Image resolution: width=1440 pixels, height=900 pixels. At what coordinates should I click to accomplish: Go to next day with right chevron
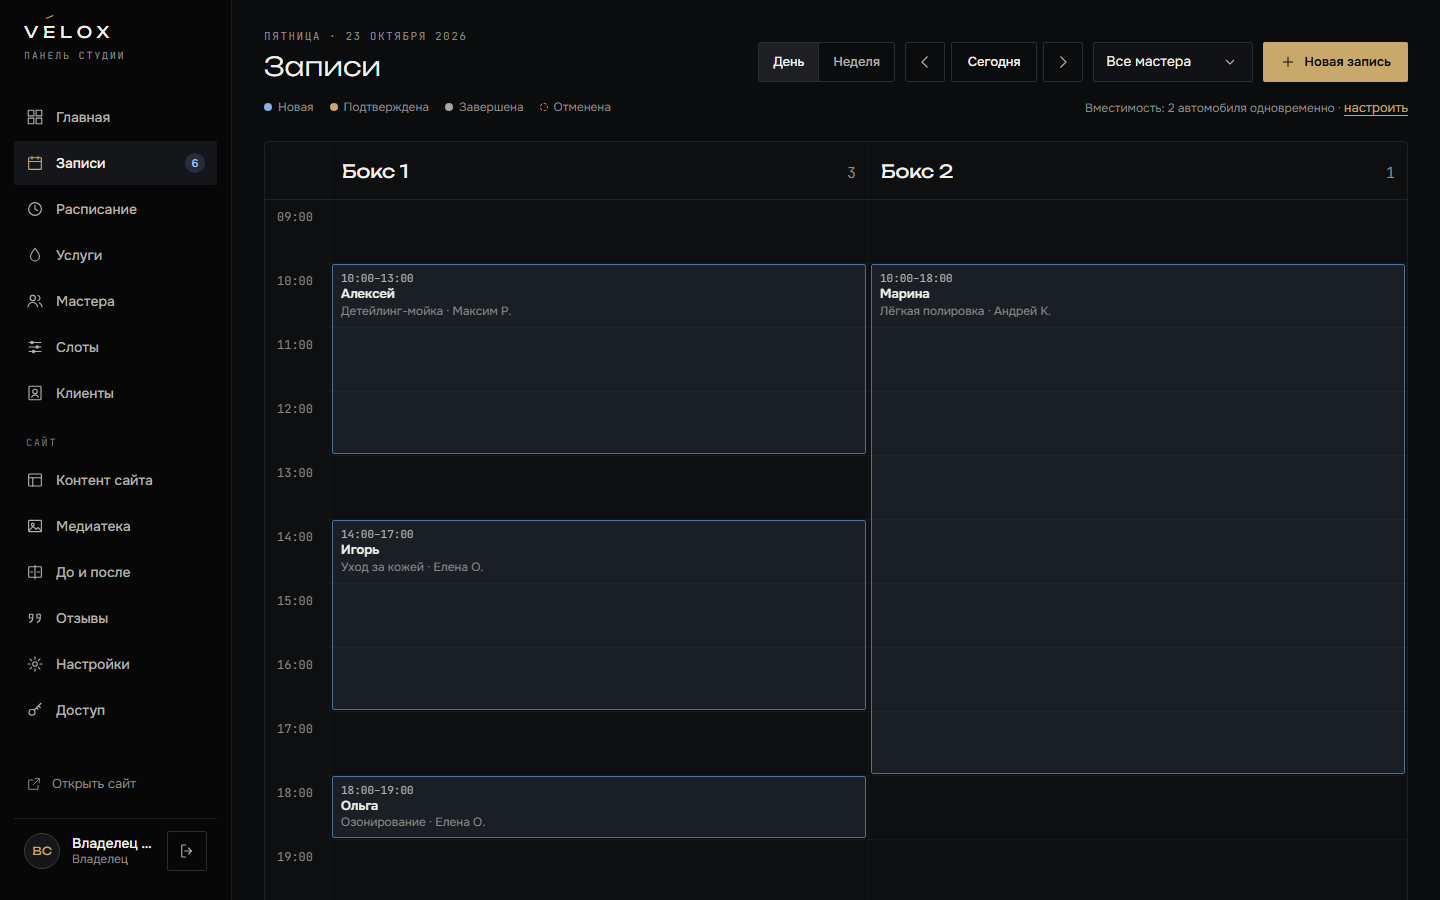pos(1063,62)
